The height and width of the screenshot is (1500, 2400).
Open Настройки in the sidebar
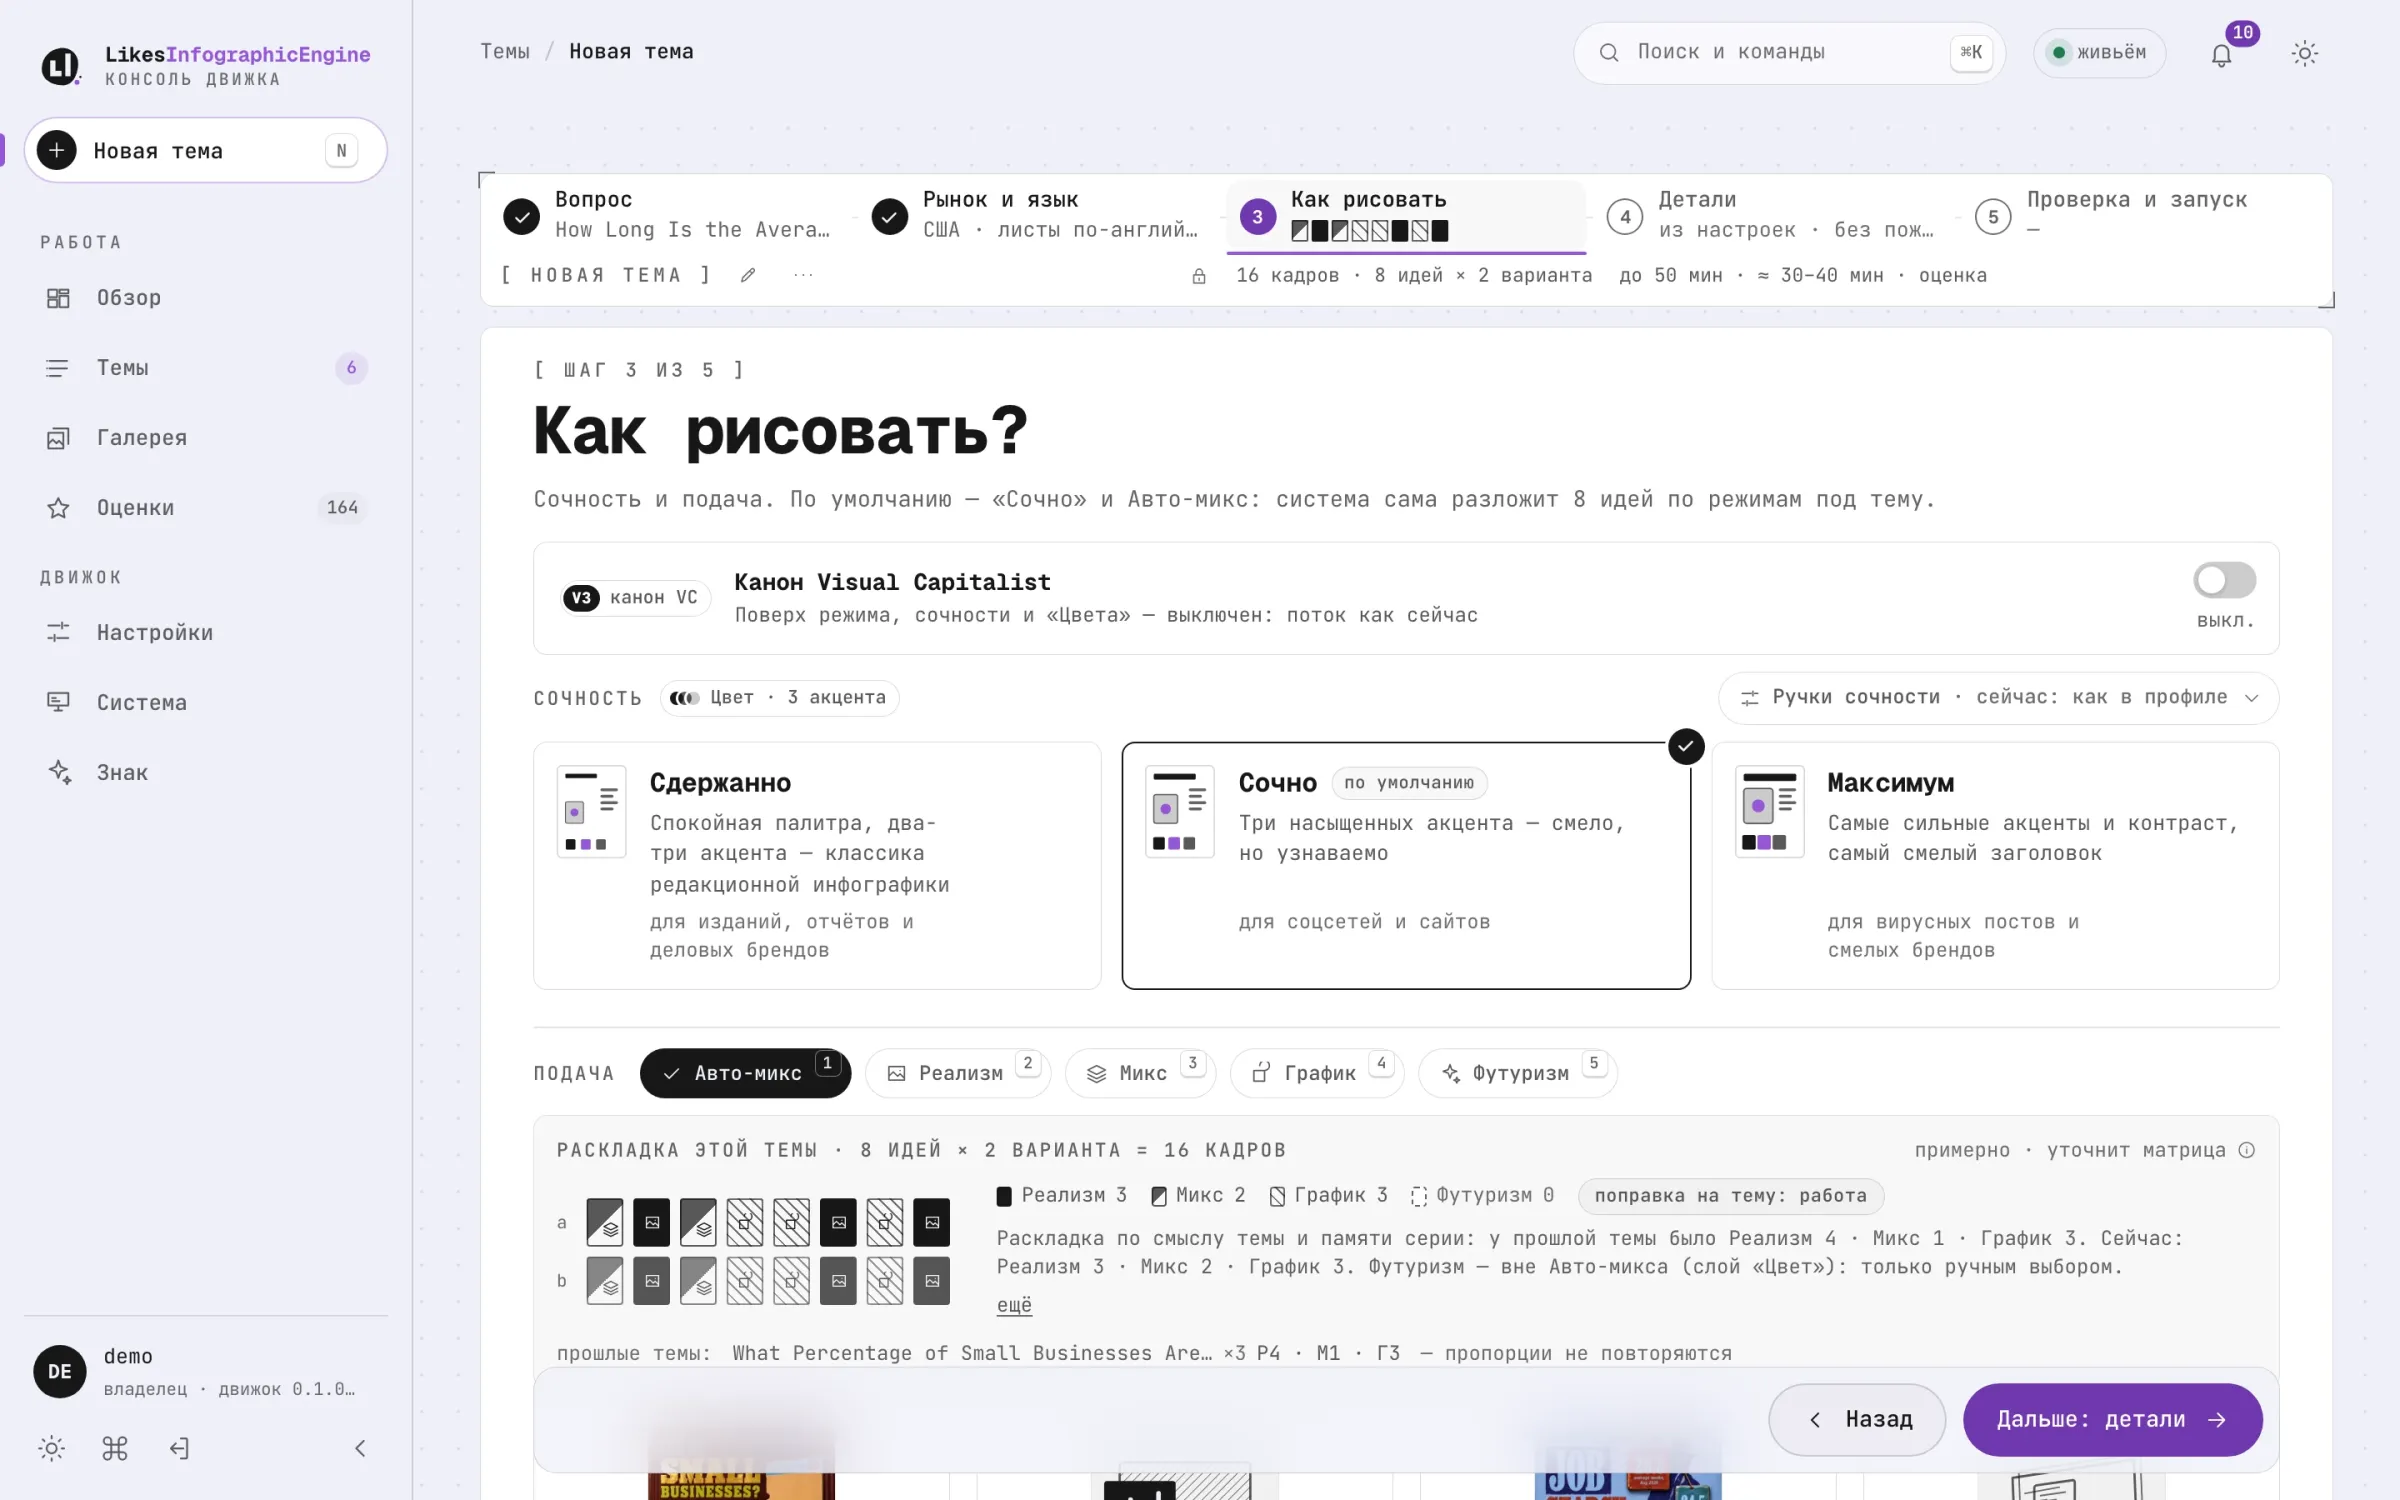(205, 633)
